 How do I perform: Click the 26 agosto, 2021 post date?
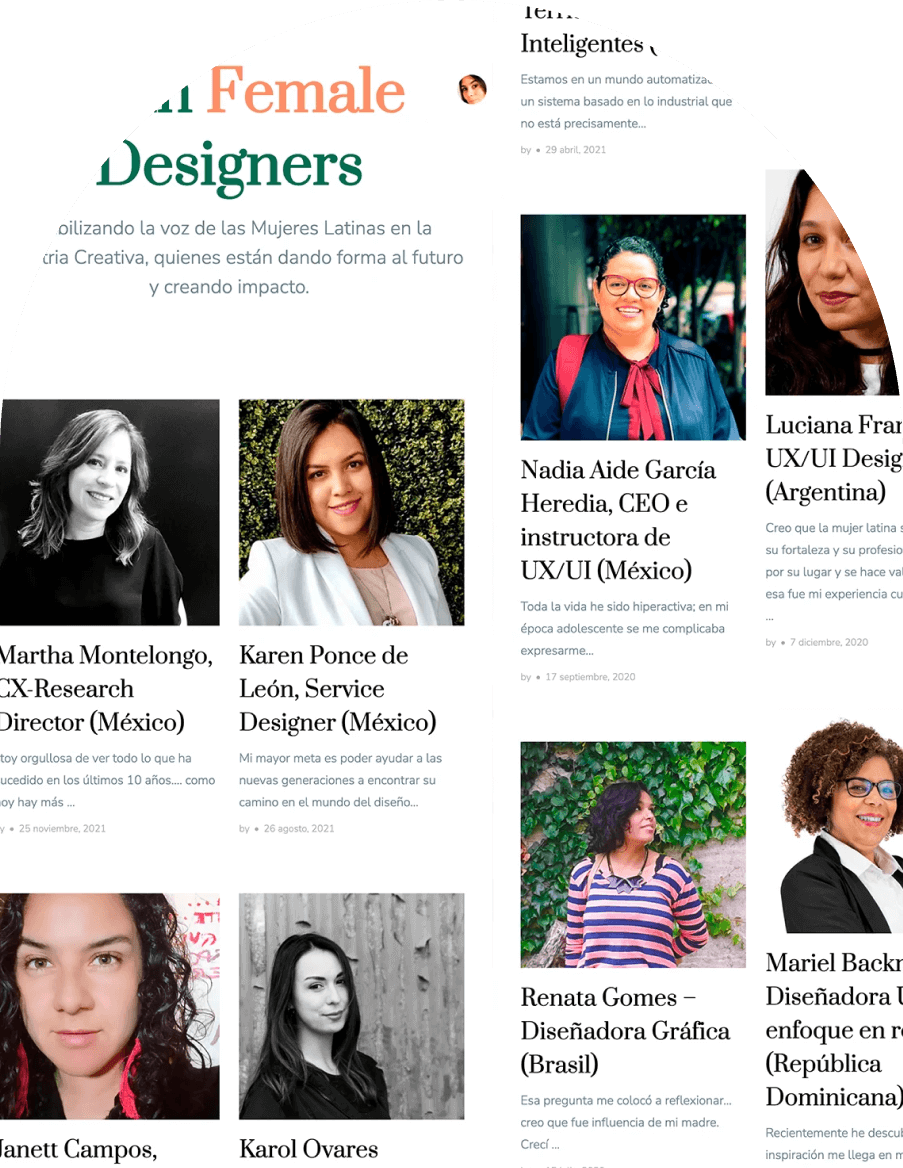click(x=299, y=828)
